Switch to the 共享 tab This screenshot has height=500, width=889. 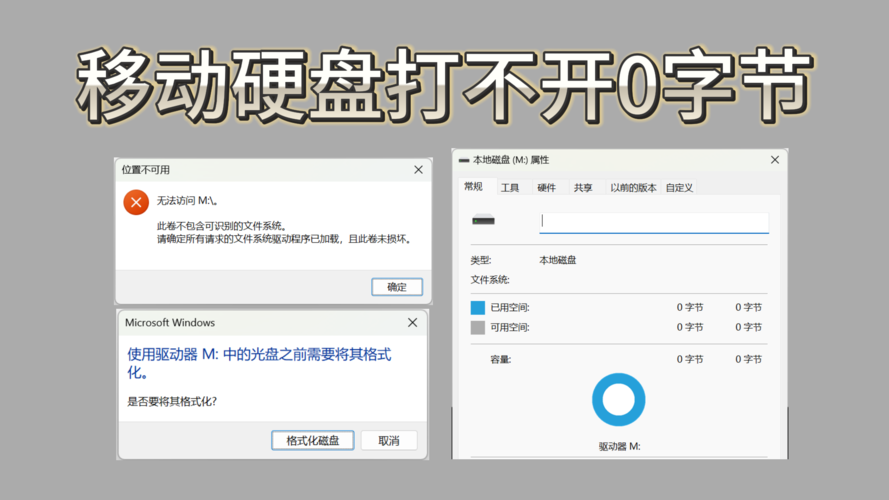pyautogui.click(x=583, y=188)
